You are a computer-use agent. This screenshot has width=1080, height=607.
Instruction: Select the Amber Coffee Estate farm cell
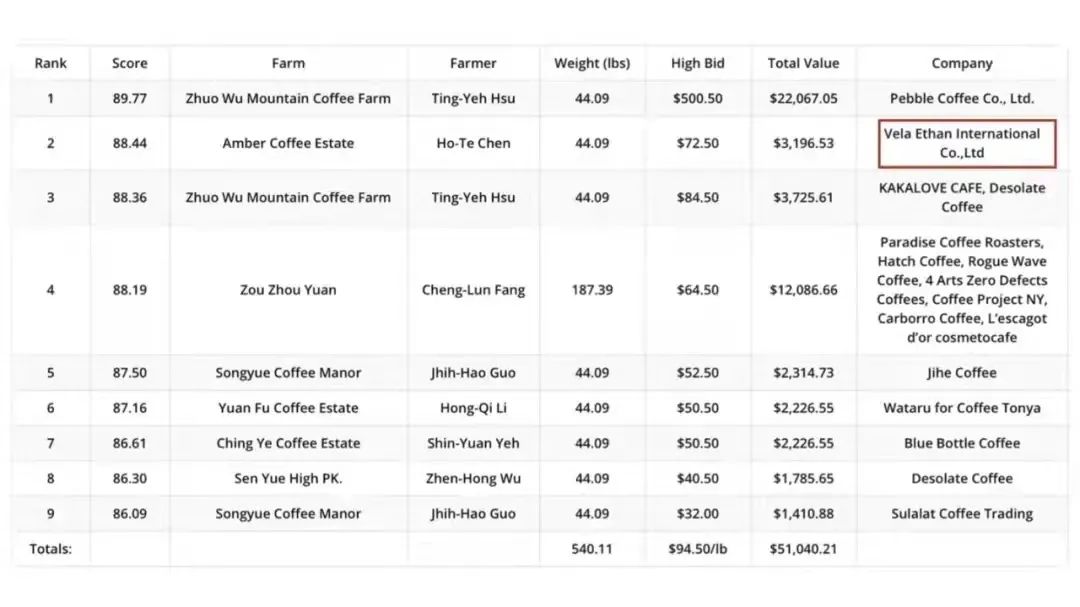point(288,143)
